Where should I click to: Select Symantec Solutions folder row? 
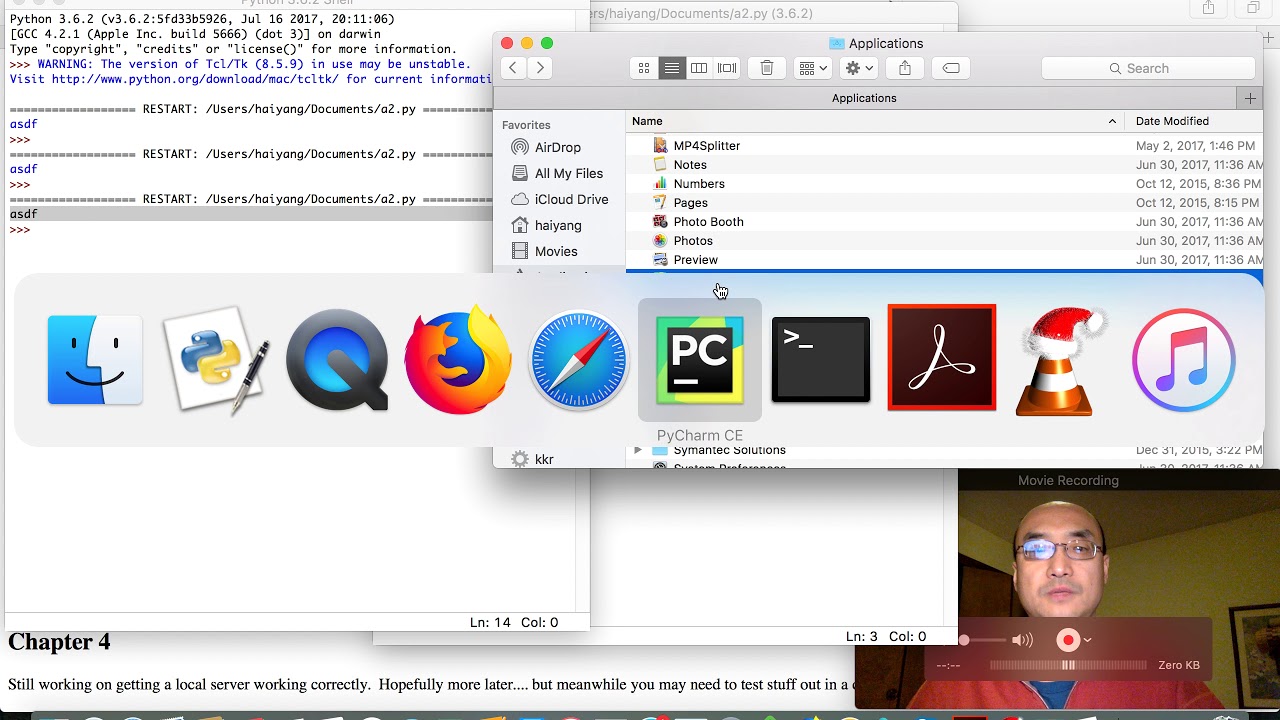coord(945,450)
